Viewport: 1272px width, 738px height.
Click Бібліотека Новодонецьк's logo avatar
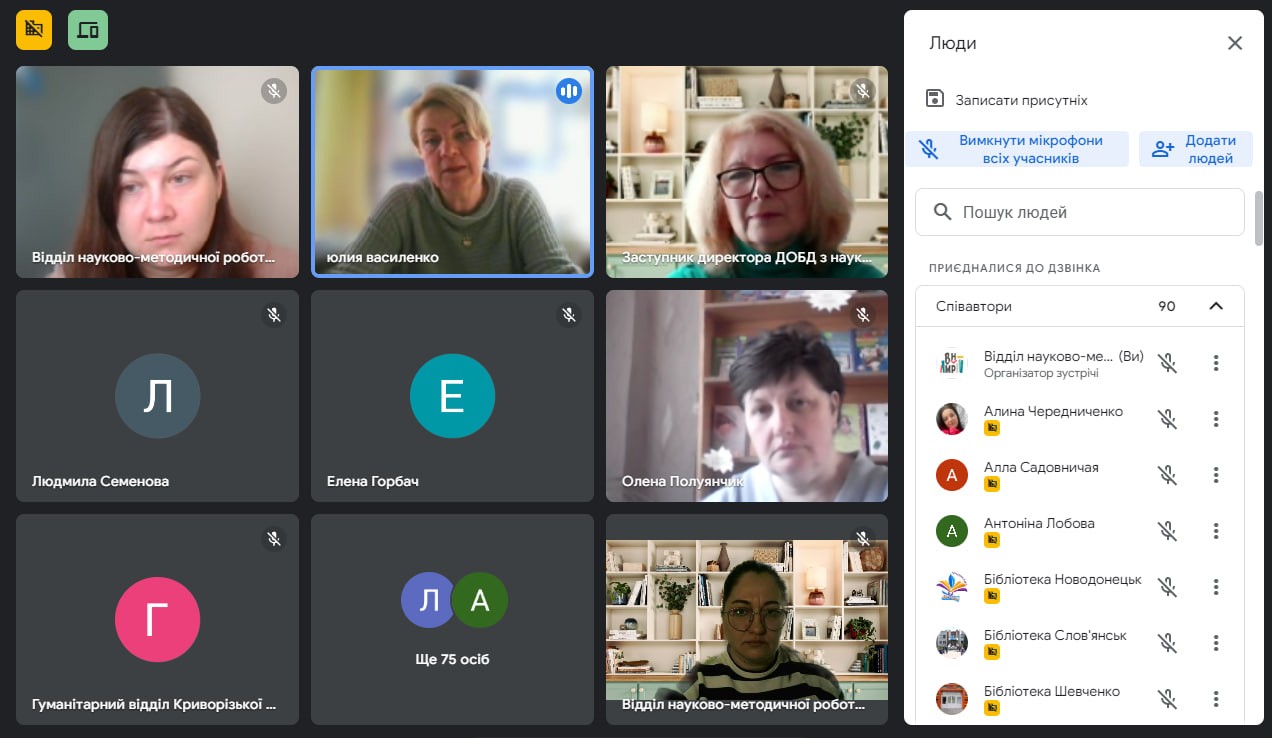pyautogui.click(x=952, y=587)
